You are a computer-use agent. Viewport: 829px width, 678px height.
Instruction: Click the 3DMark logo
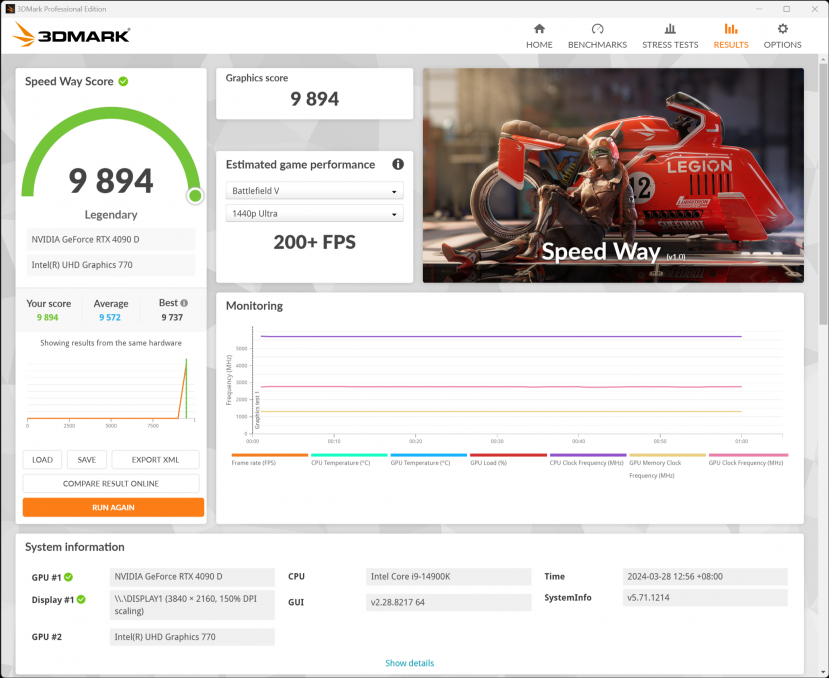72,36
